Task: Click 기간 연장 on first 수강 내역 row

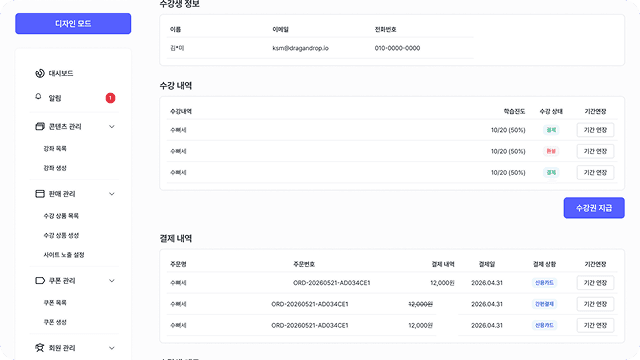Action: 595,130
